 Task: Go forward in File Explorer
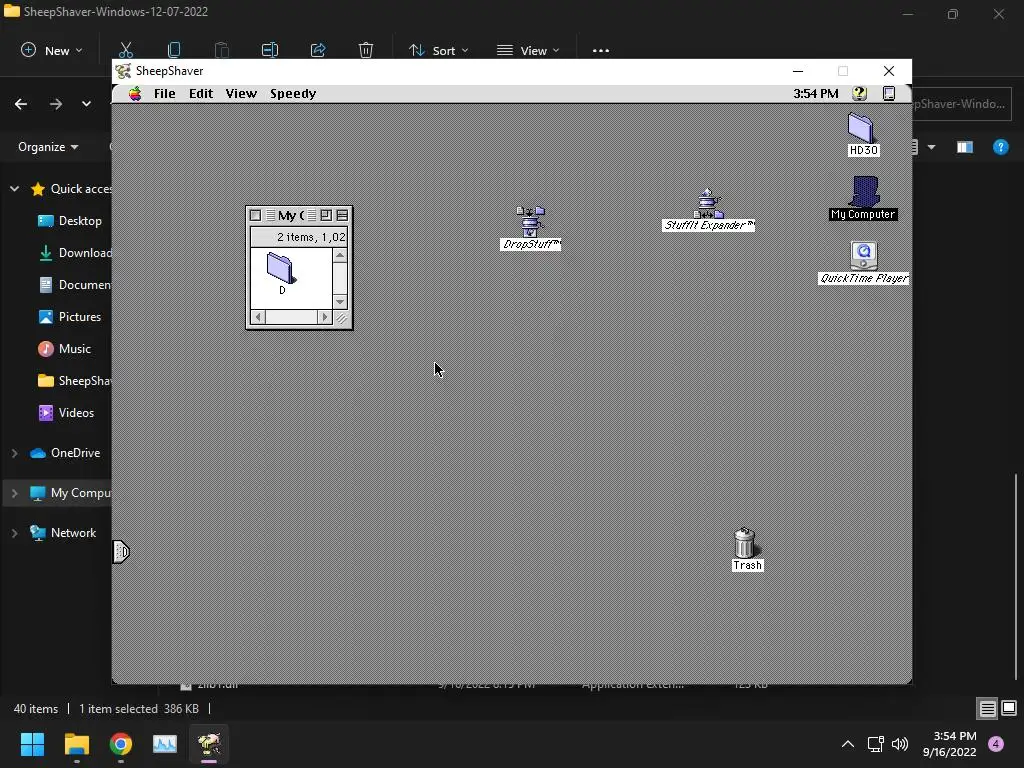(x=56, y=104)
